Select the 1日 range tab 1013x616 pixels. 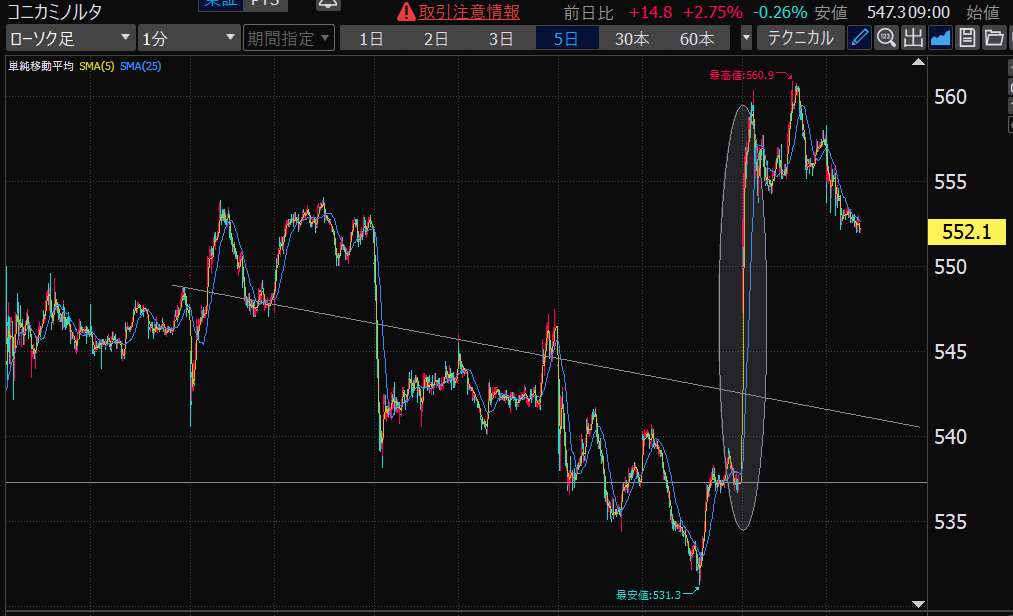click(371, 39)
